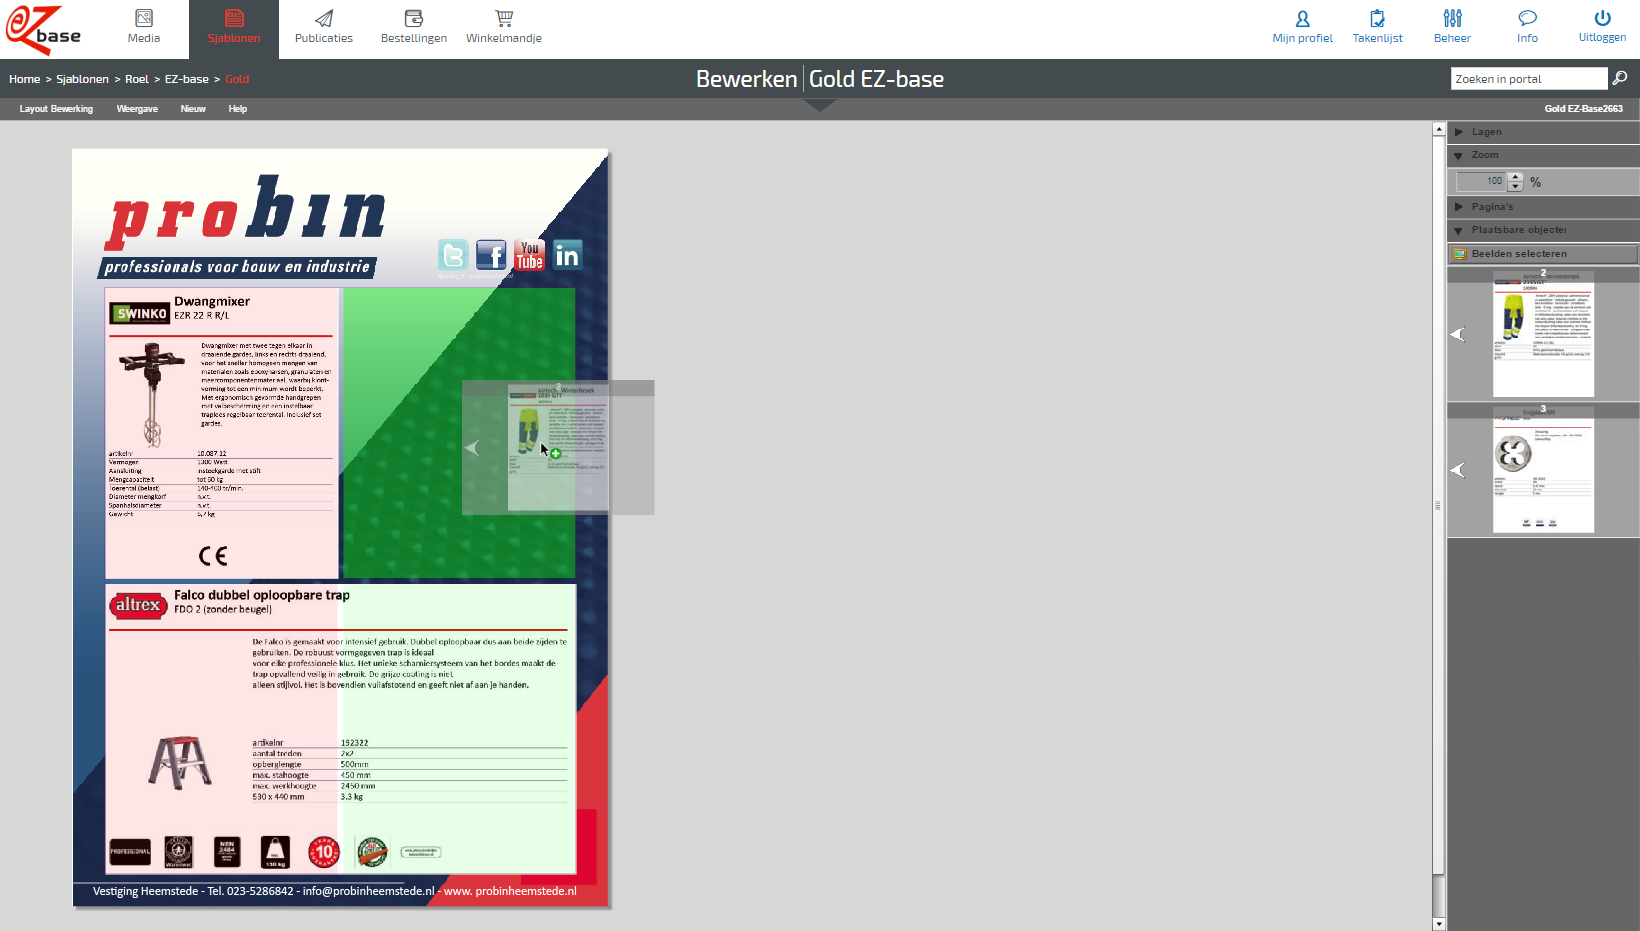
Task: Click the 150 kg weight badge icon
Action: click(275, 852)
